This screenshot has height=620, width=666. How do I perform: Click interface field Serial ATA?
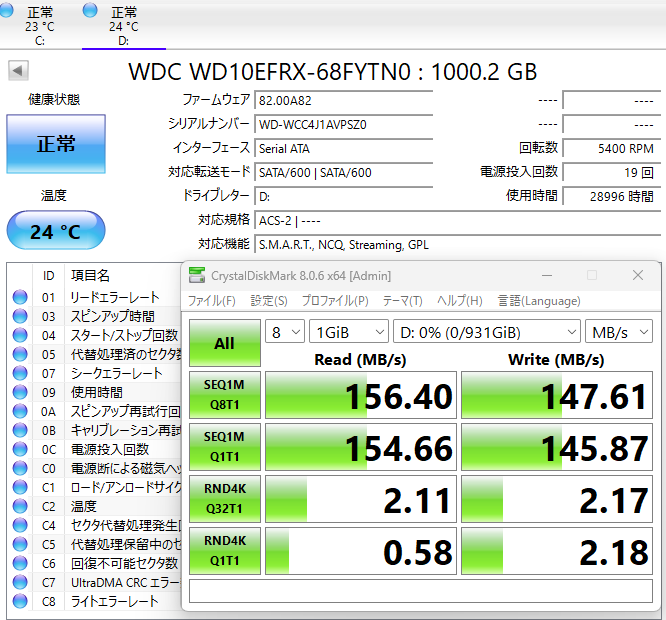click(x=344, y=148)
